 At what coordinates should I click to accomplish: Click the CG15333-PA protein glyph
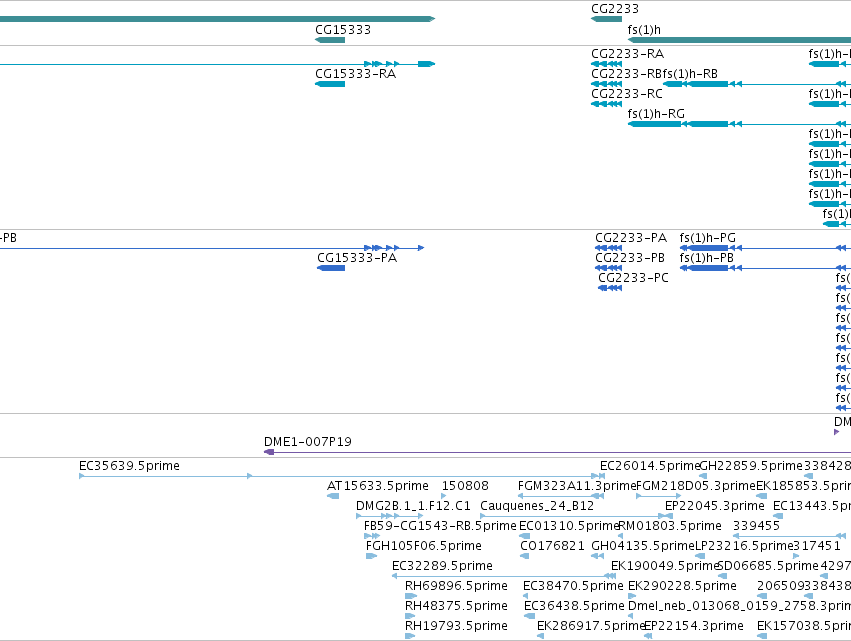[x=331, y=268]
